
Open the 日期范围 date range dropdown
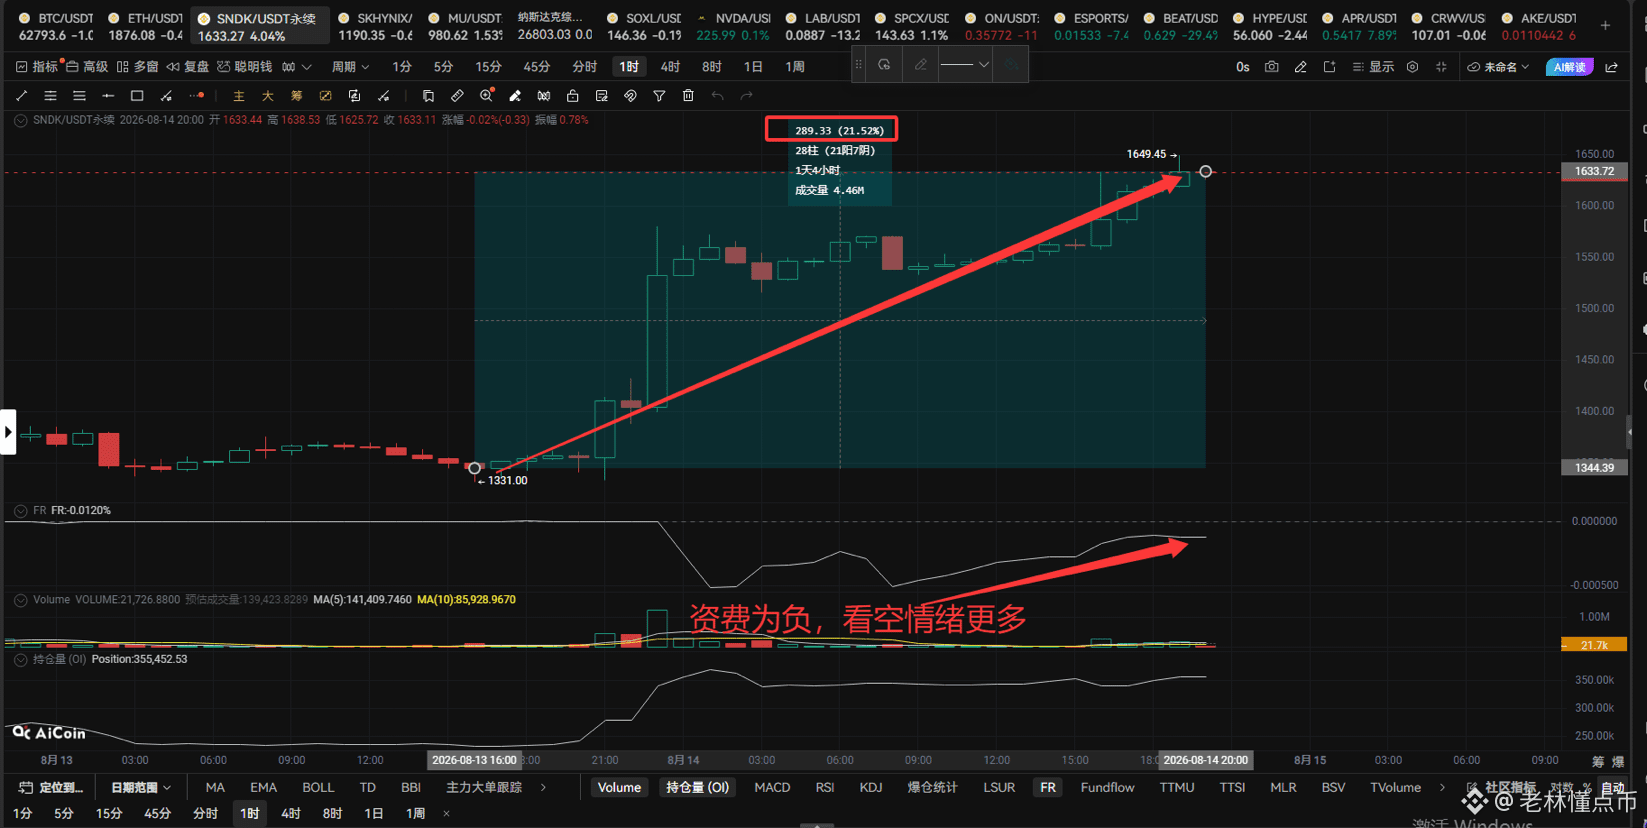(x=141, y=788)
